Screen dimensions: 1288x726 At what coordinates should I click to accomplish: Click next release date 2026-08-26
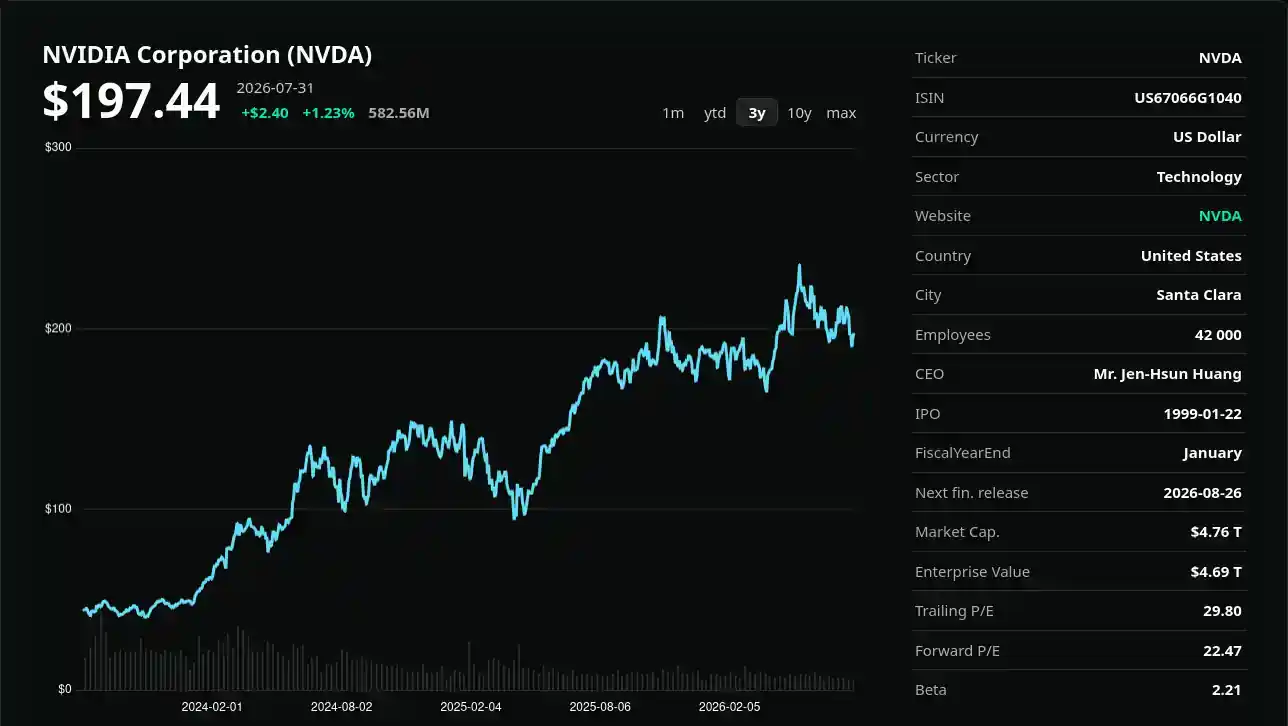(1202, 493)
